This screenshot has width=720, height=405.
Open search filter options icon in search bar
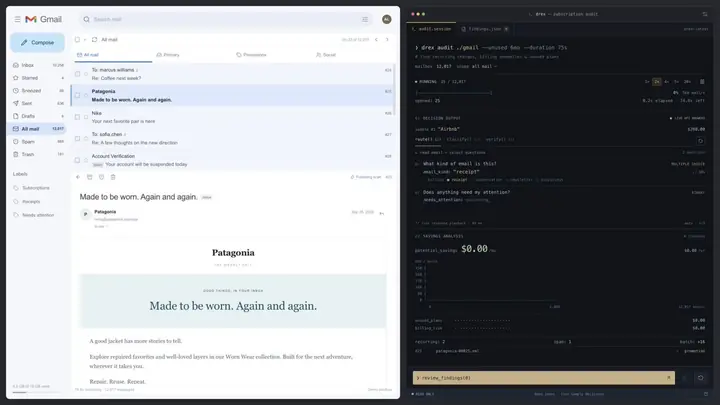(x=365, y=19)
